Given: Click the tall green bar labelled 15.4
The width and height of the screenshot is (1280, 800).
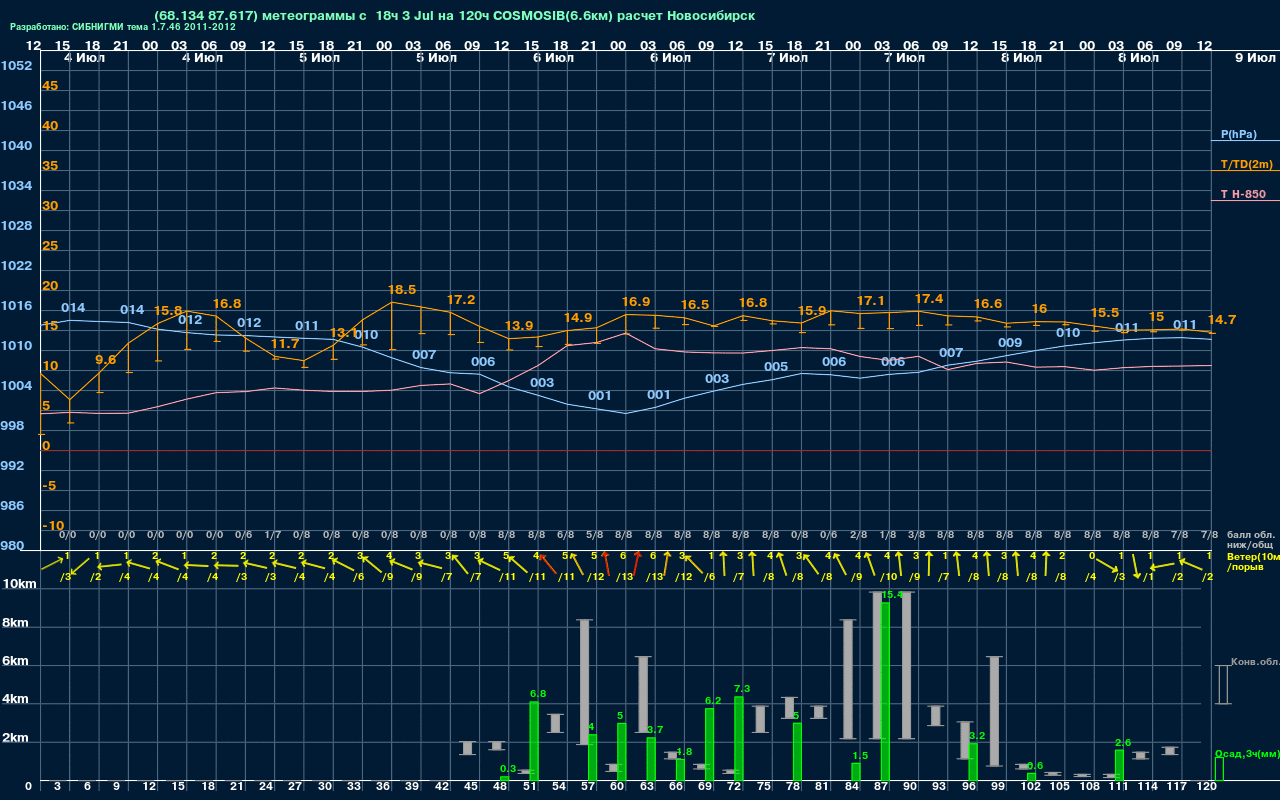Looking at the screenshot, I should (885, 691).
